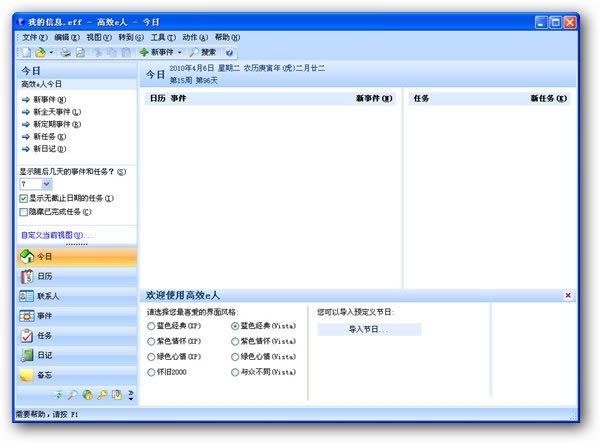
Task: Select 日记 in the navigation pane
Action: point(77,355)
